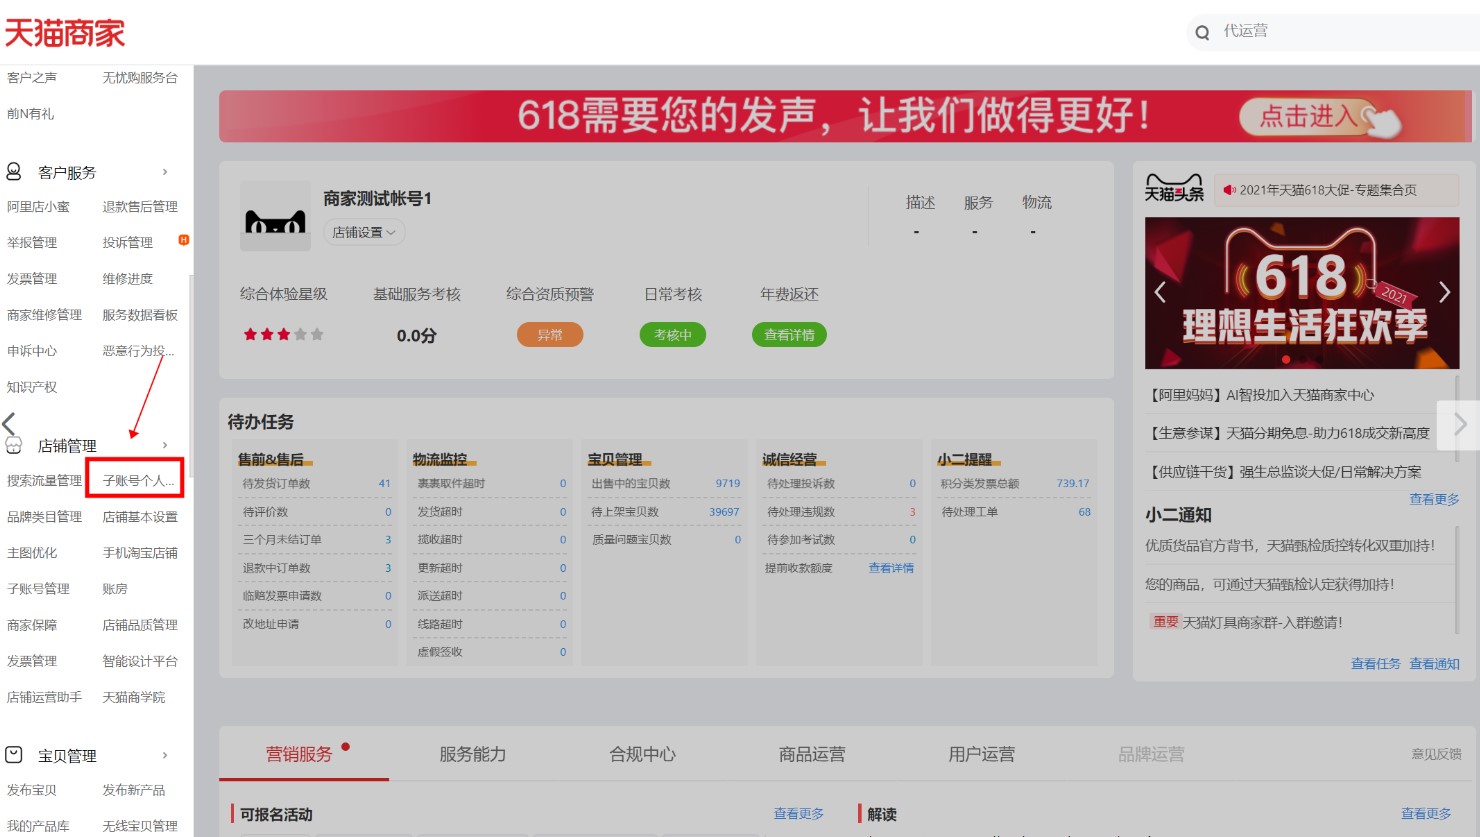
Task: Switch to the 用户运营 tab
Action: click(982, 754)
